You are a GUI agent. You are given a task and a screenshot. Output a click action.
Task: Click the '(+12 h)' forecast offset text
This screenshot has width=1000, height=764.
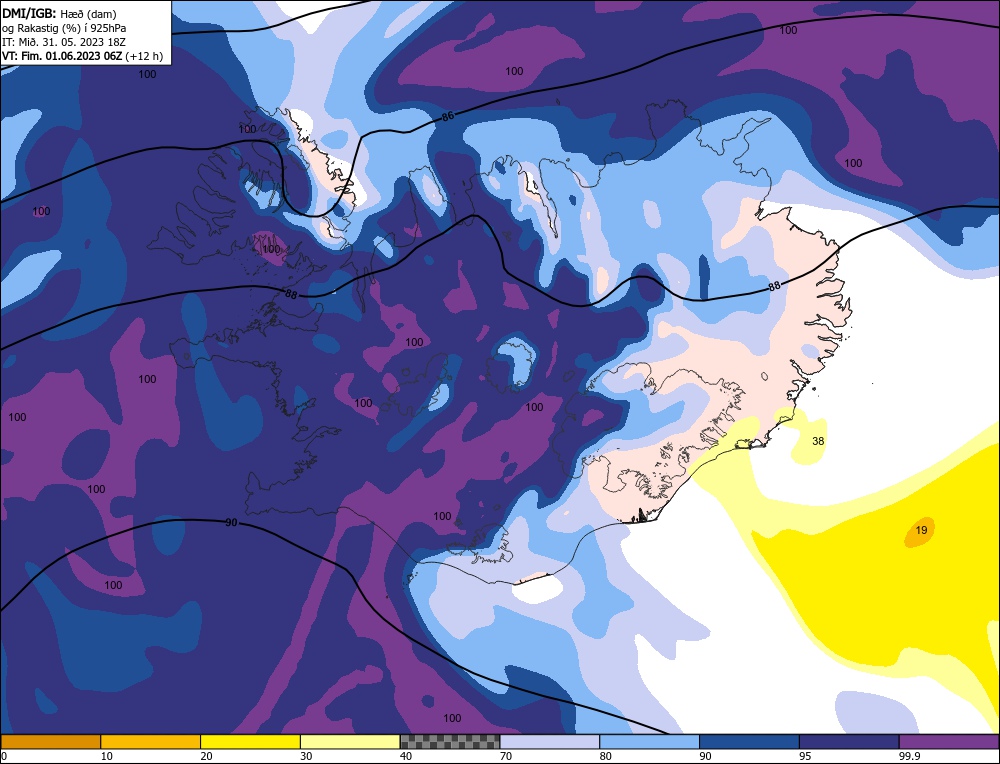145,56
